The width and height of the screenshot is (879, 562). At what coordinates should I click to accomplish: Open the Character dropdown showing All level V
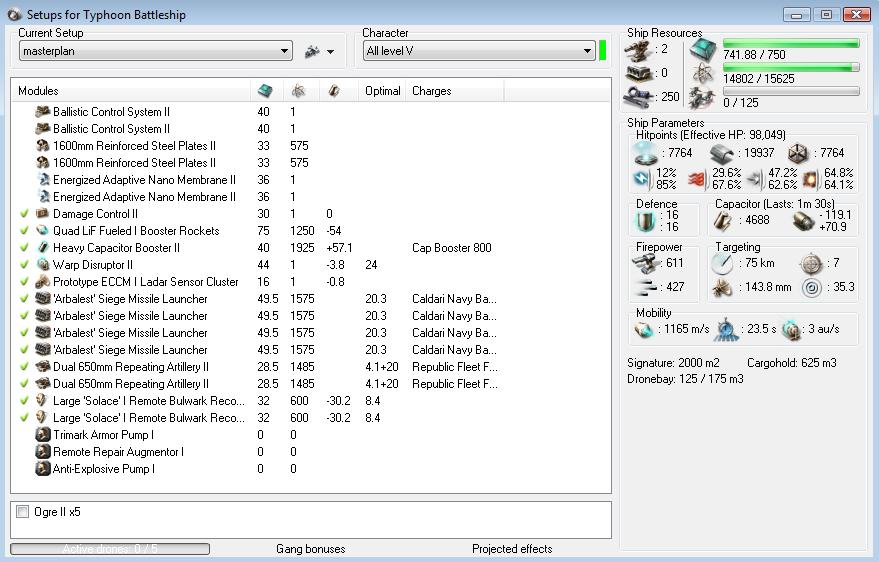479,51
